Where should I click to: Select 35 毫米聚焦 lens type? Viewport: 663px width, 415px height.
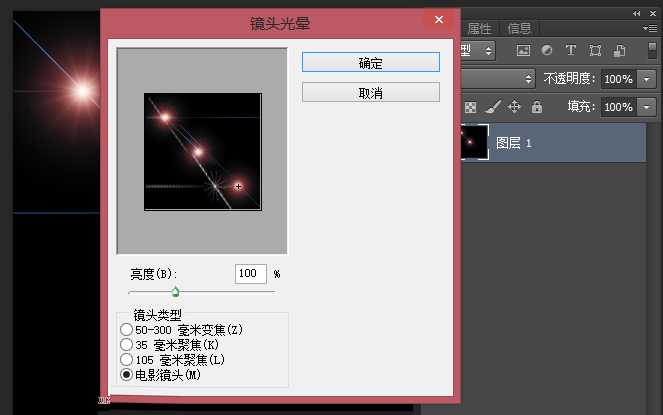pyautogui.click(x=126, y=344)
